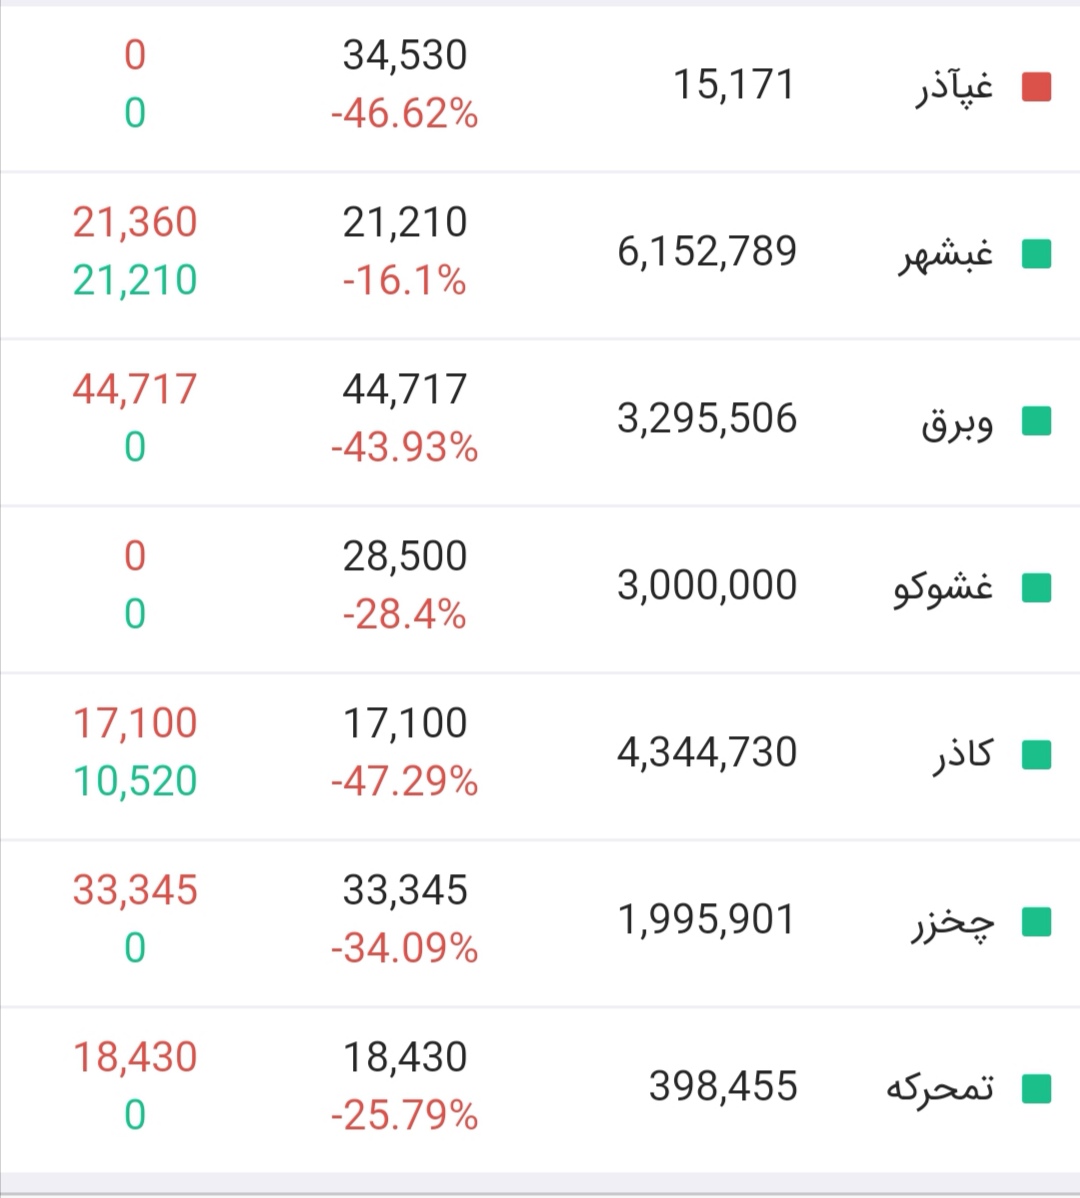Click the red status square beside غپآذر

pyautogui.click(x=1036, y=86)
